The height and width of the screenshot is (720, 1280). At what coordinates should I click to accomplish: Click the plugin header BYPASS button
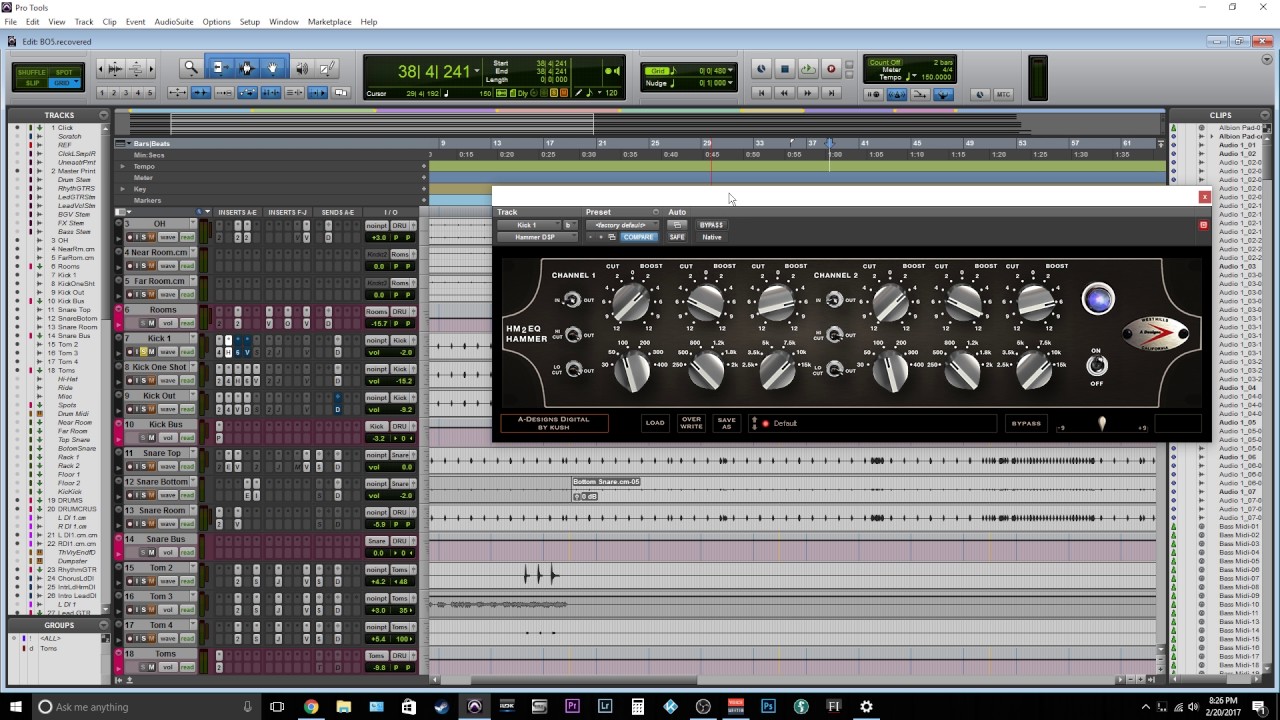(711, 225)
